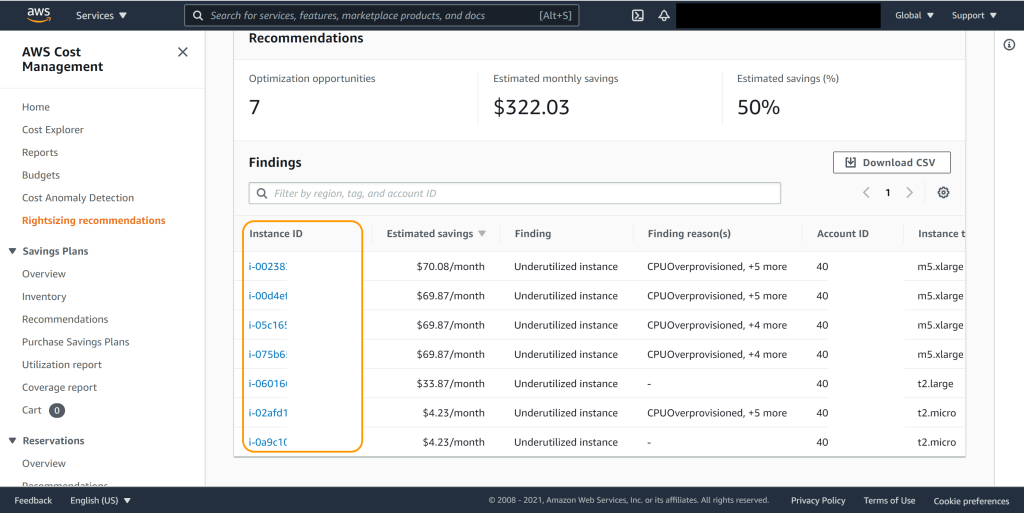The width and height of the screenshot is (1024, 513).
Task: Go to previous findings page arrow
Action: click(866, 193)
